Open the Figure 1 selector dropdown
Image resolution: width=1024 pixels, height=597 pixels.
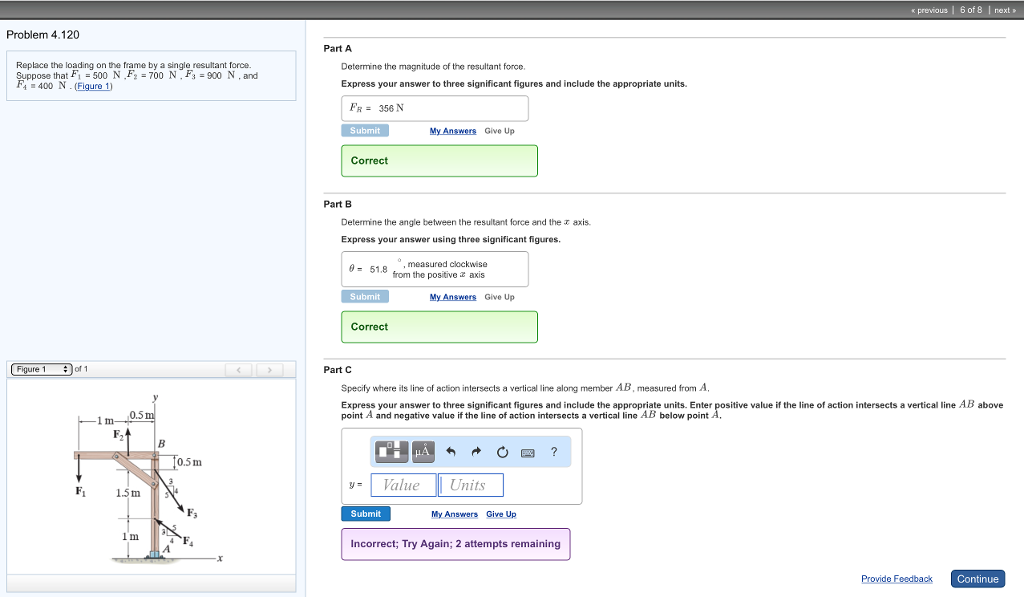40,370
